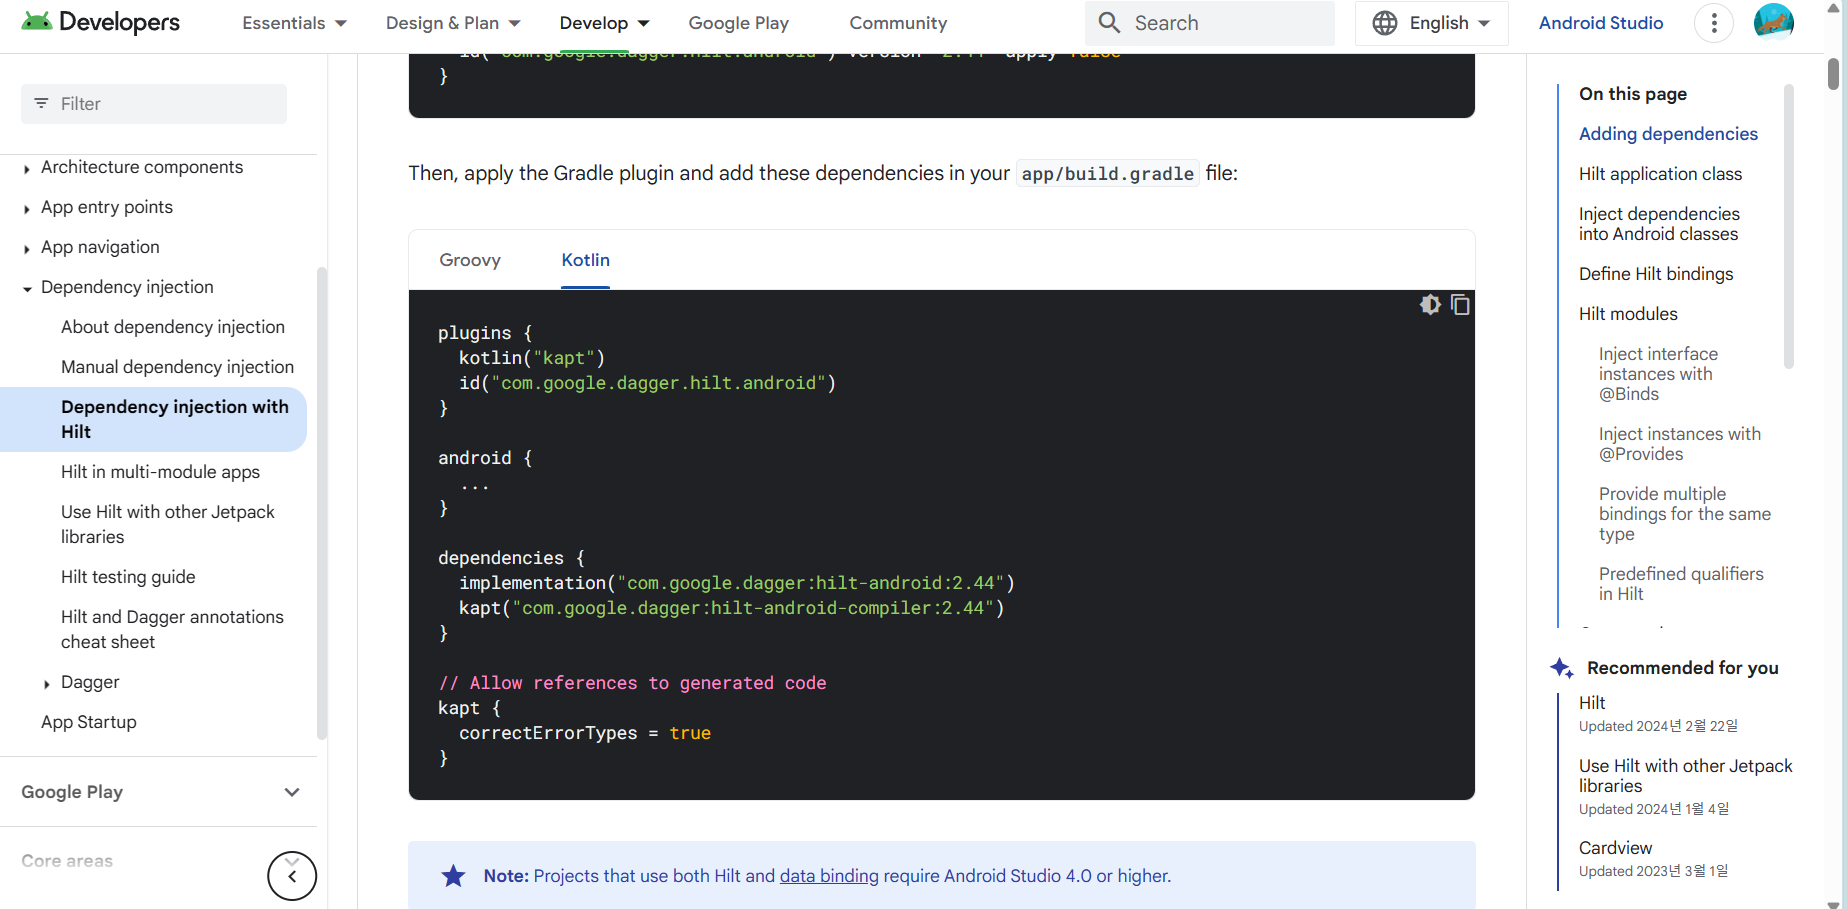Open the Develop dropdown menu
Screen dimensions: 1847x909
click(x=604, y=23)
